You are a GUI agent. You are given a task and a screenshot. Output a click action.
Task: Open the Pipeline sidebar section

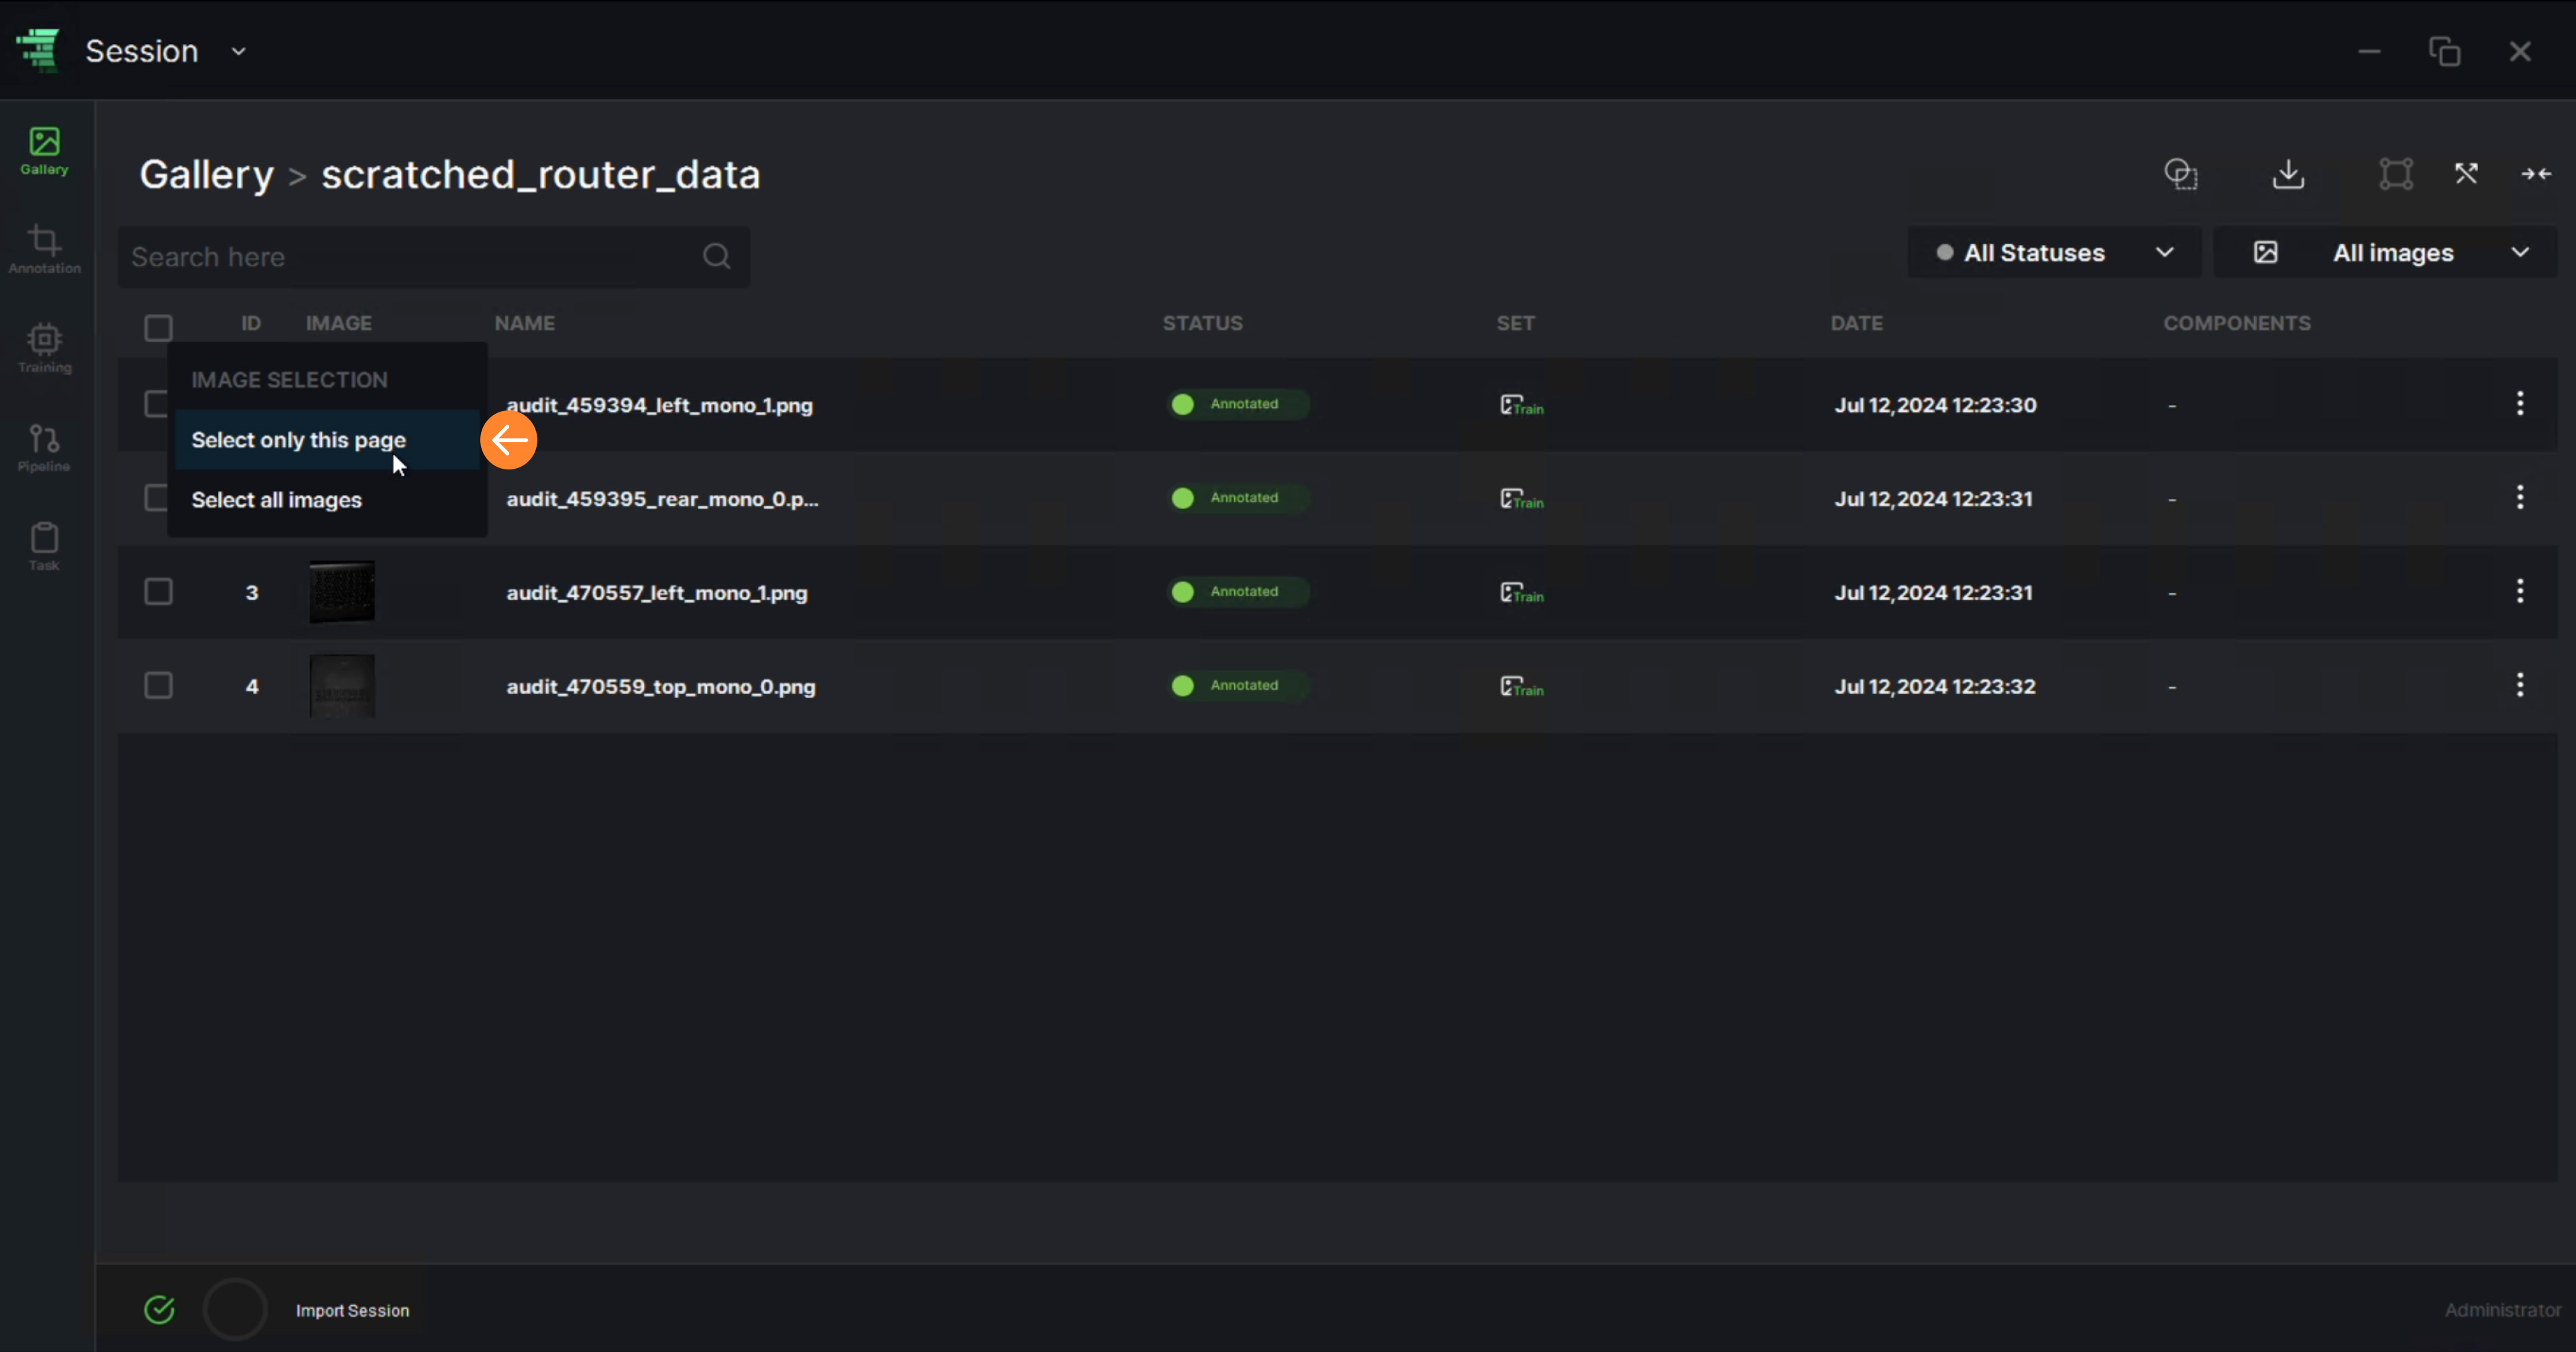pyautogui.click(x=44, y=447)
